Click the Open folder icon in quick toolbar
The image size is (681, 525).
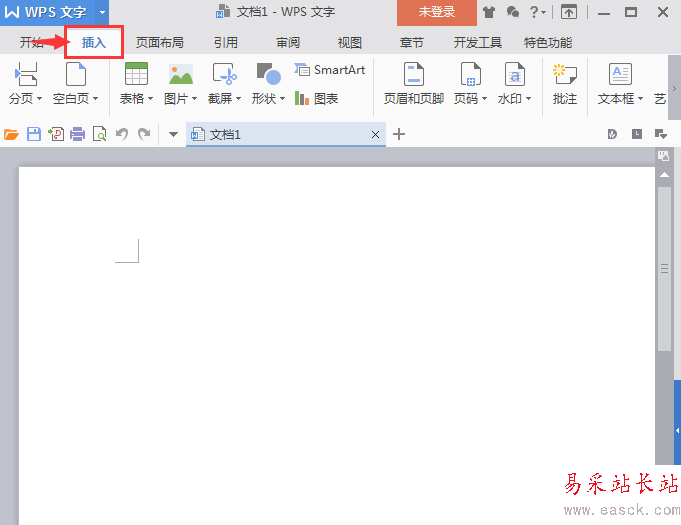(x=11, y=134)
